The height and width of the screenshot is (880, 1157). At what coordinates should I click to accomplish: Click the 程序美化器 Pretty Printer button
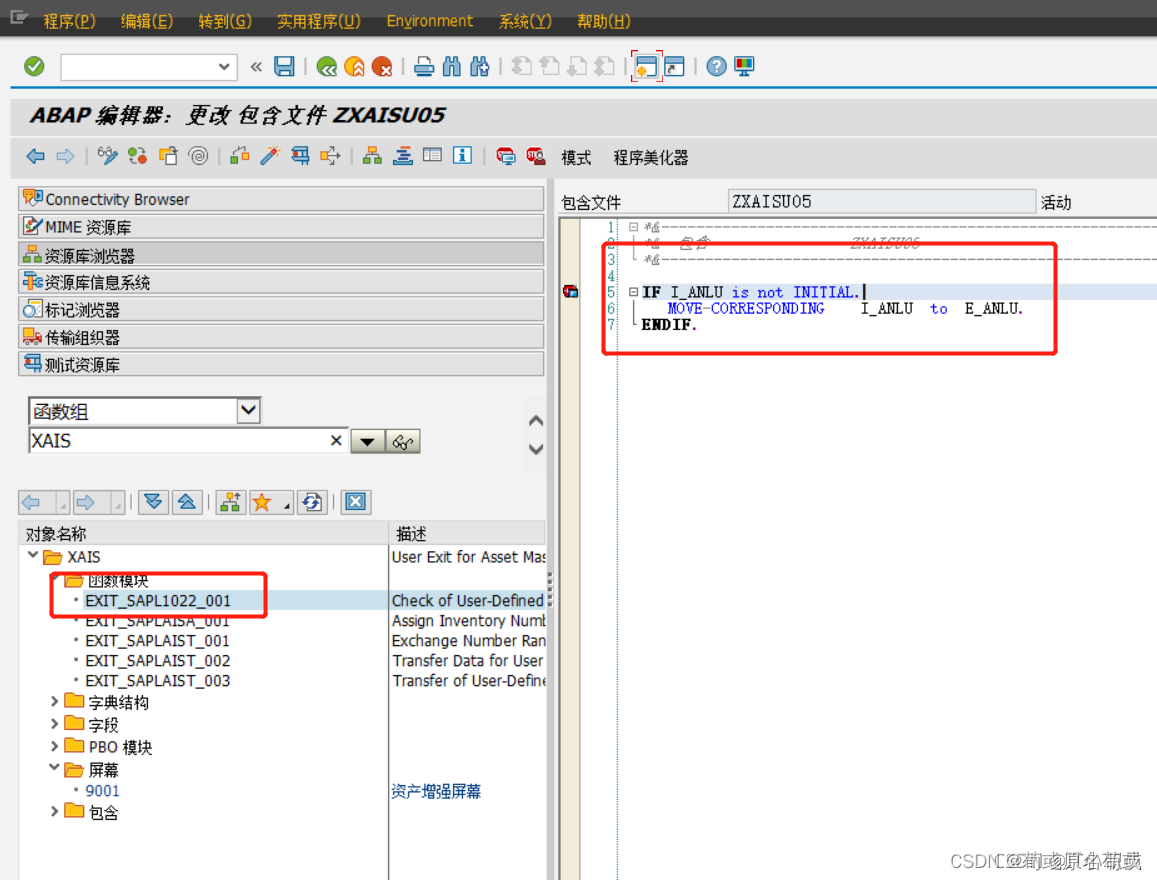tap(650, 157)
